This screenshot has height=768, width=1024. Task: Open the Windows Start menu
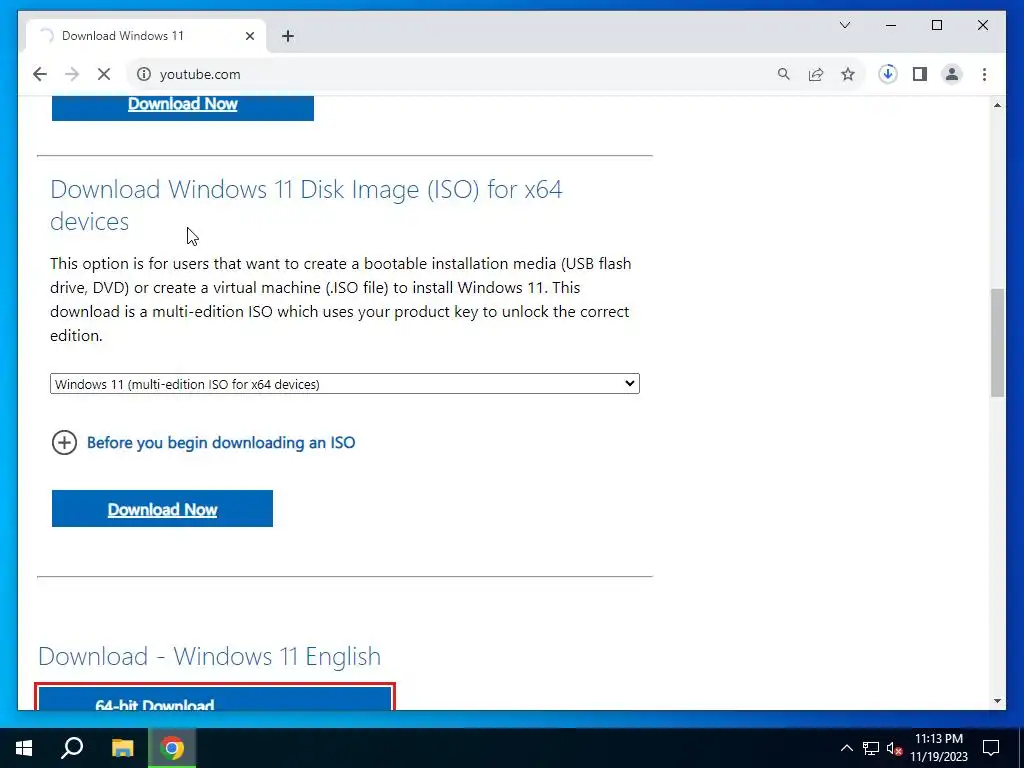click(x=24, y=748)
